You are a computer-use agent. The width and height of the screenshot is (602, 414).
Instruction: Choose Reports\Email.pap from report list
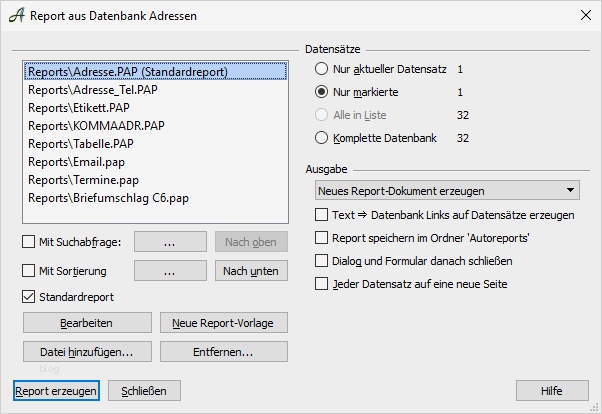76,162
